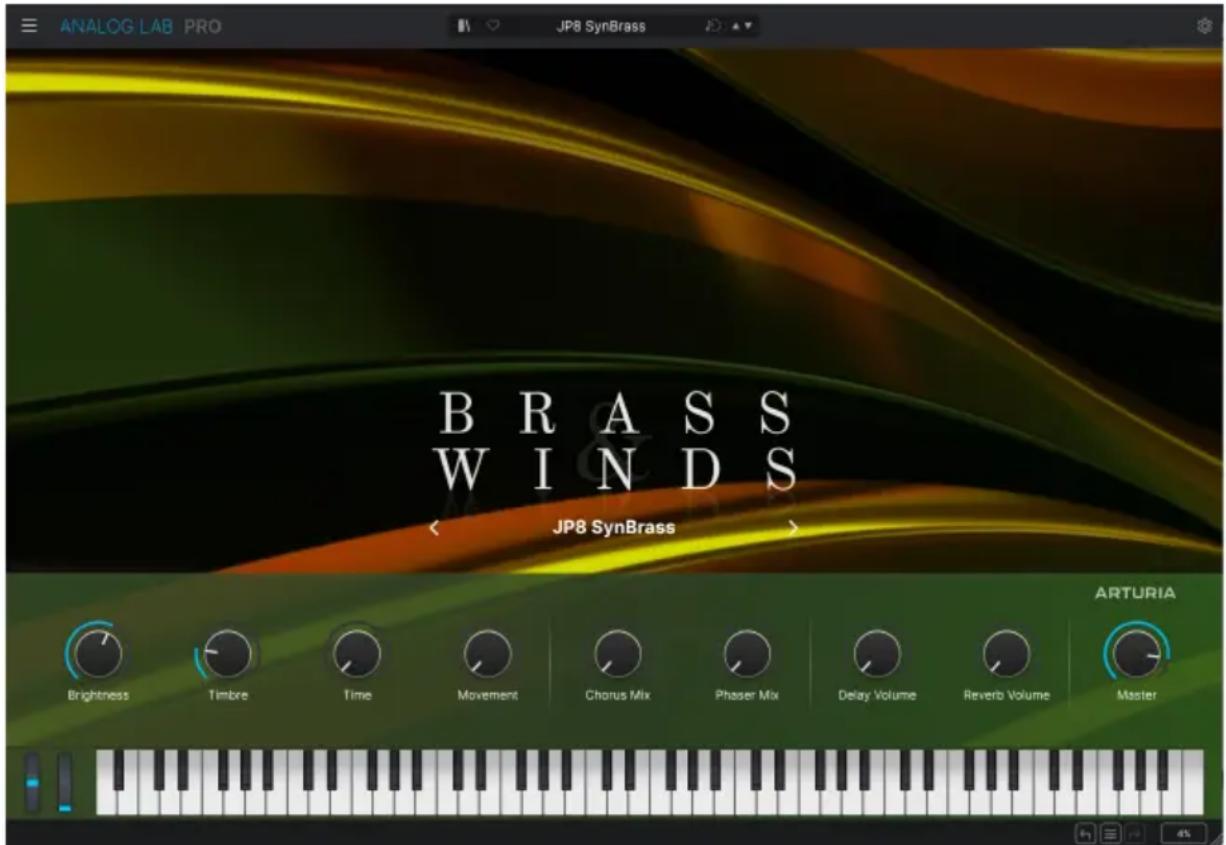This screenshot has height=845, width=1226.
Task: Open the preset library browser icon
Action: 464,27
